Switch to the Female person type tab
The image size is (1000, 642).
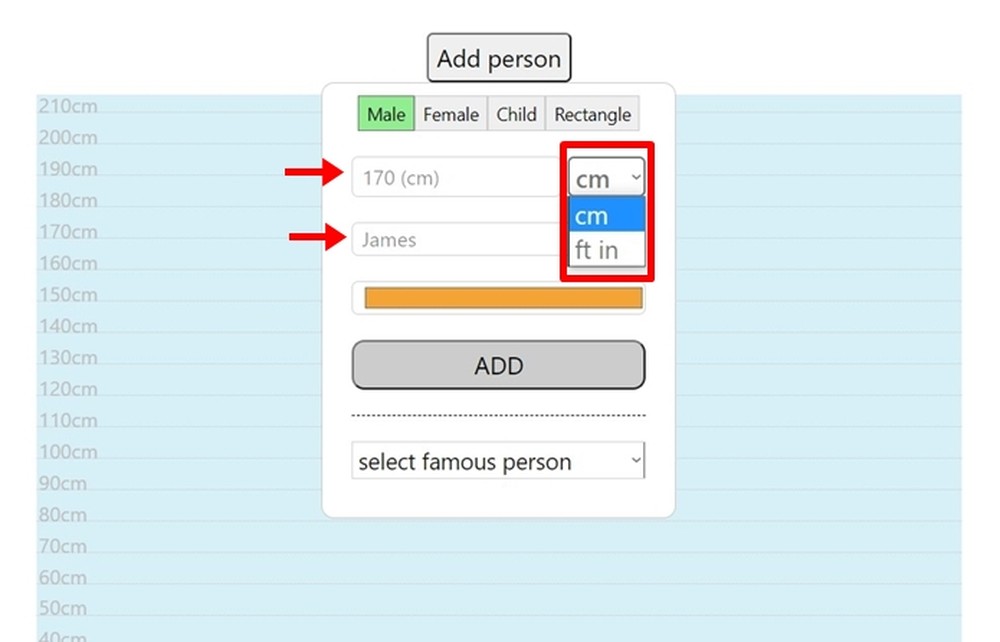coord(450,114)
